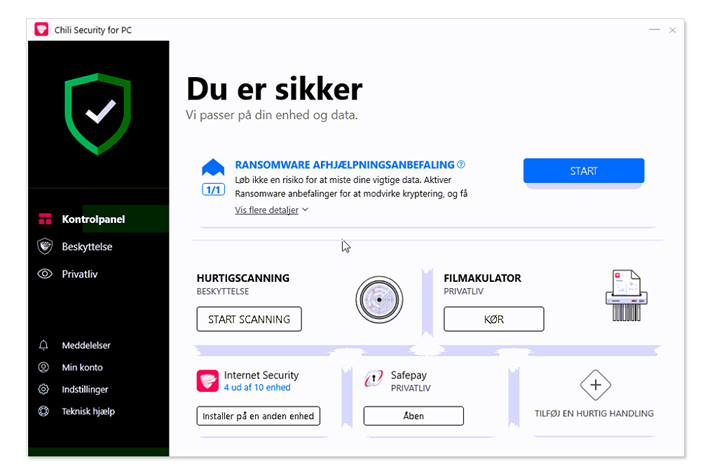
Task: Click the plus icon to add quick action
Action: (595, 385)
